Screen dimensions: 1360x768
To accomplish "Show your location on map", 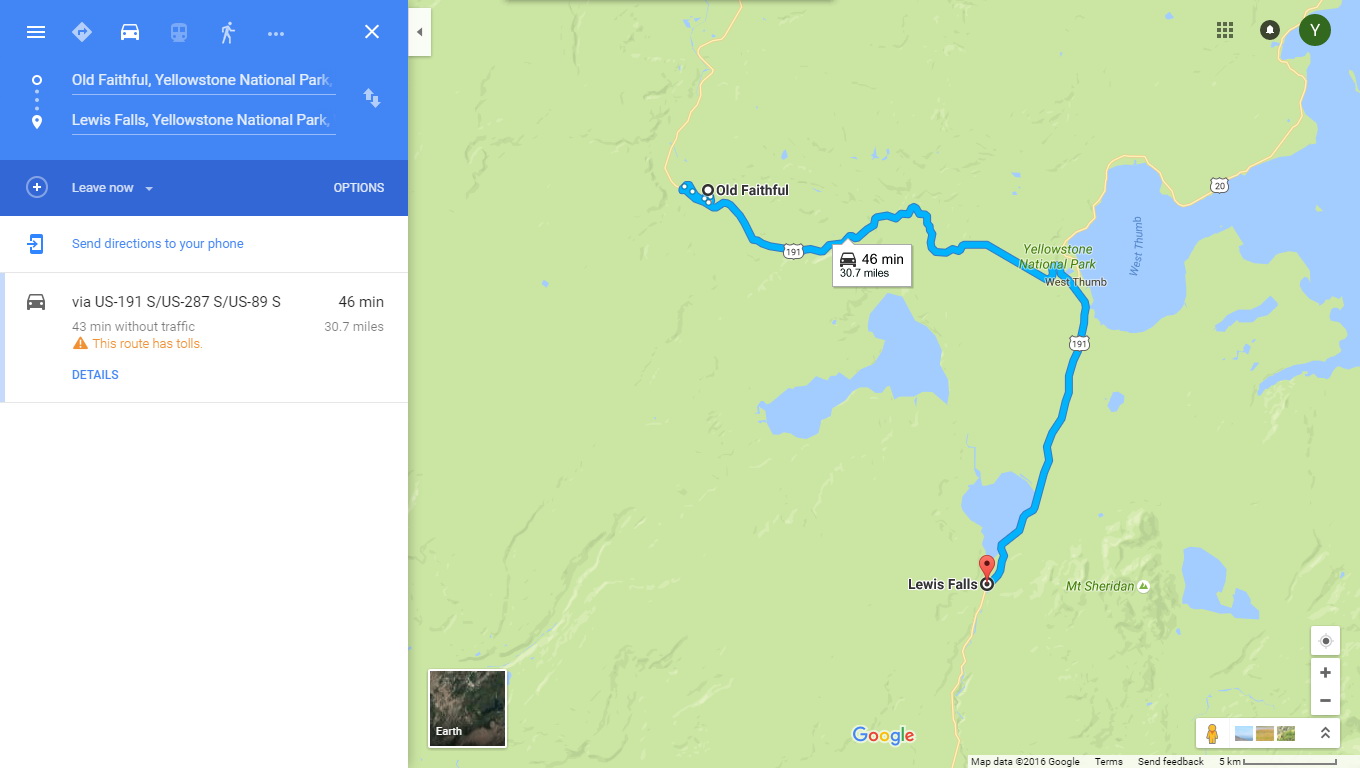I will [x=1325, y=641].
